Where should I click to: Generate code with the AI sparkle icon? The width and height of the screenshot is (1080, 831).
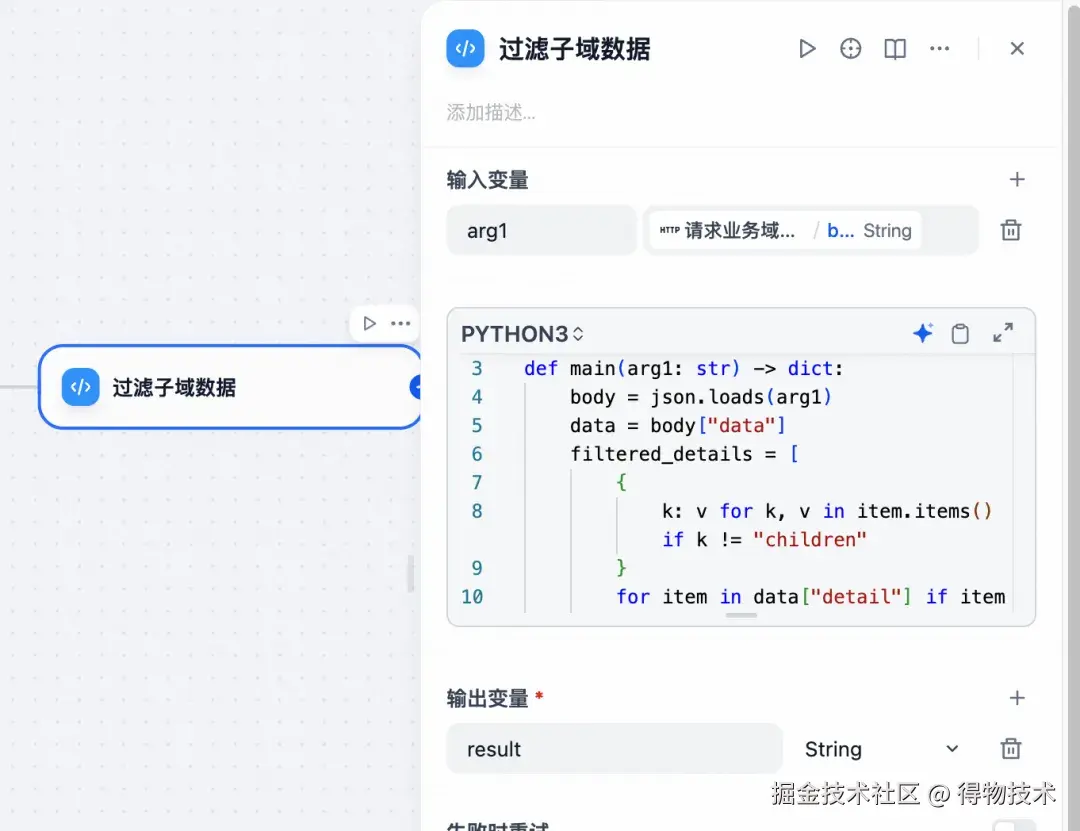pyautogui.click(x=922, y=333)
